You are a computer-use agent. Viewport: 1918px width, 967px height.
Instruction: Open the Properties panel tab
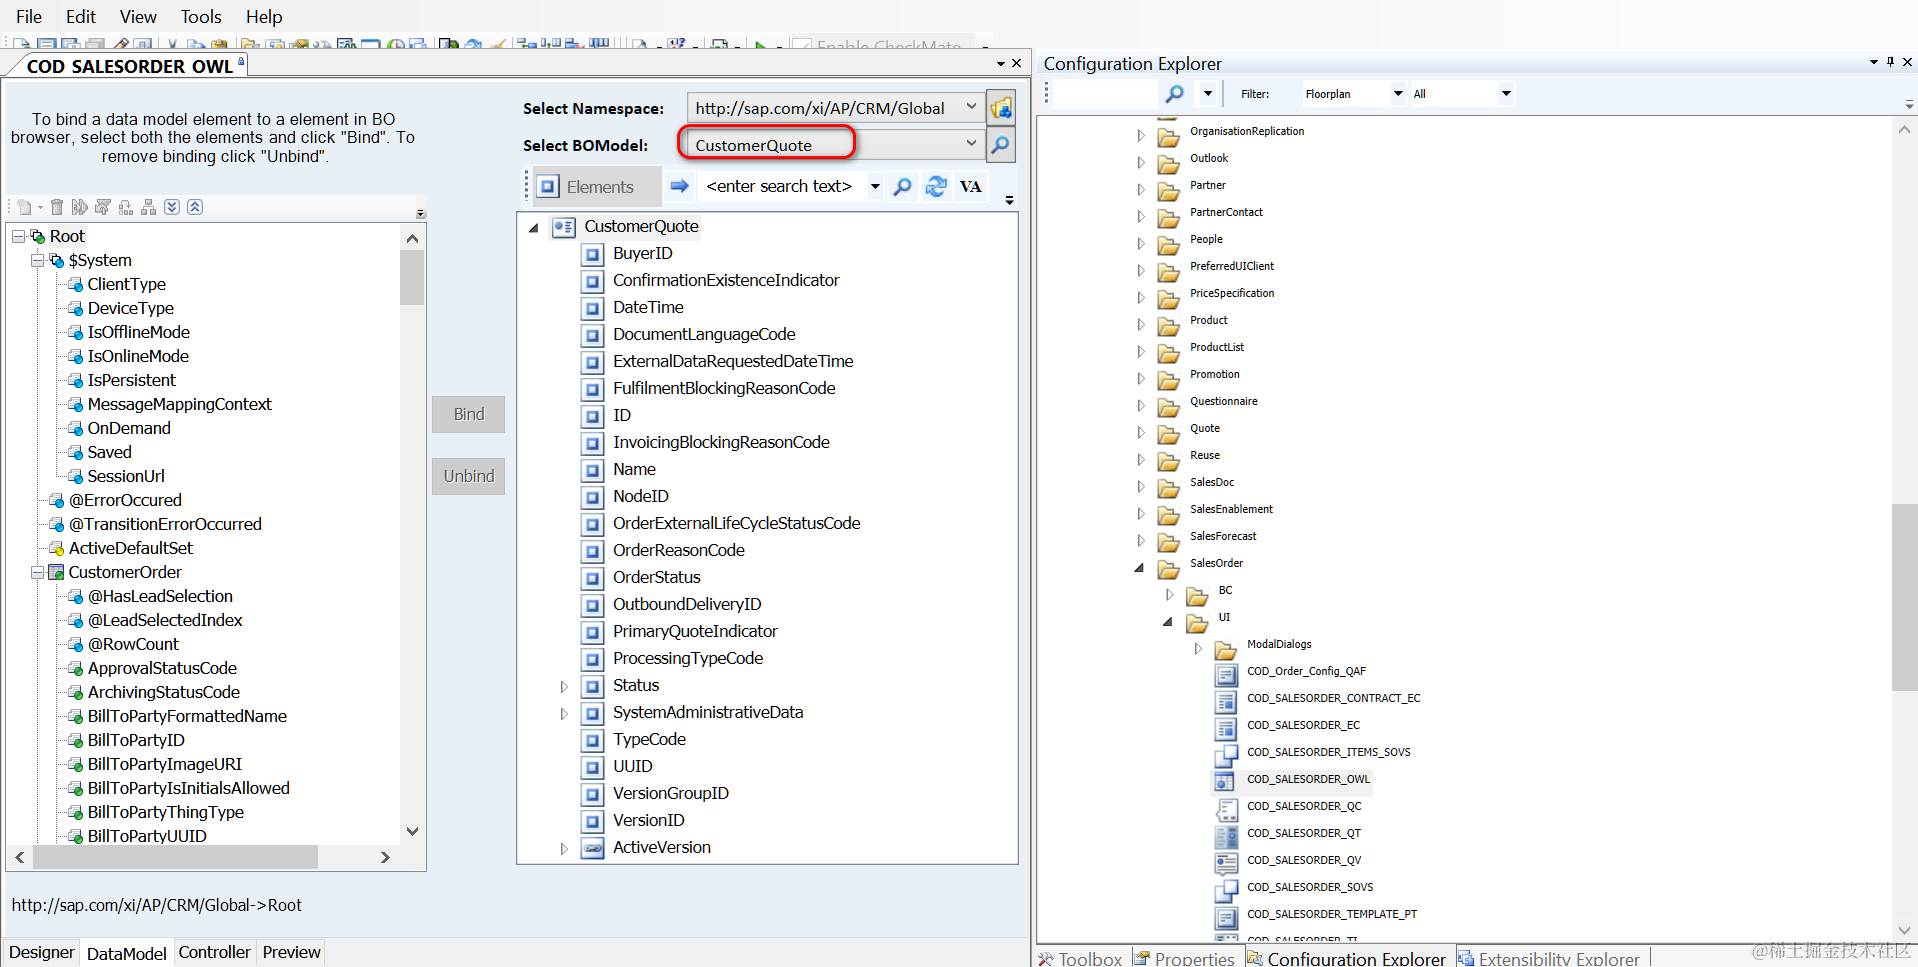[x=1185, y=958]
